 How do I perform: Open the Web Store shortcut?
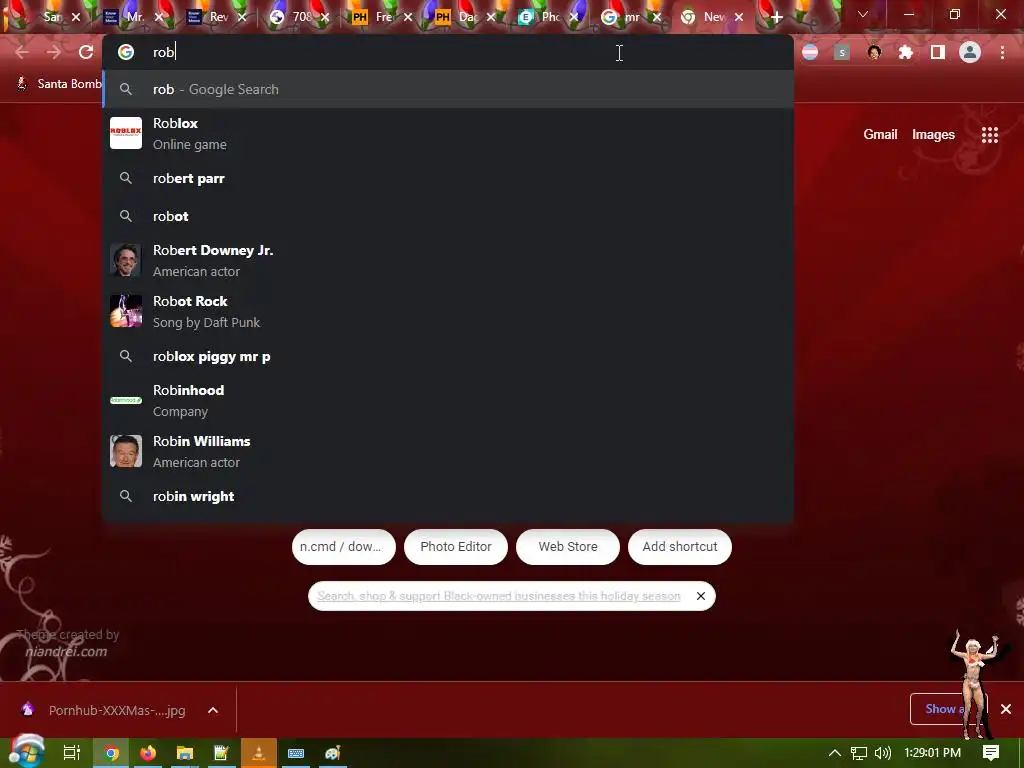(x=568, y=547)
